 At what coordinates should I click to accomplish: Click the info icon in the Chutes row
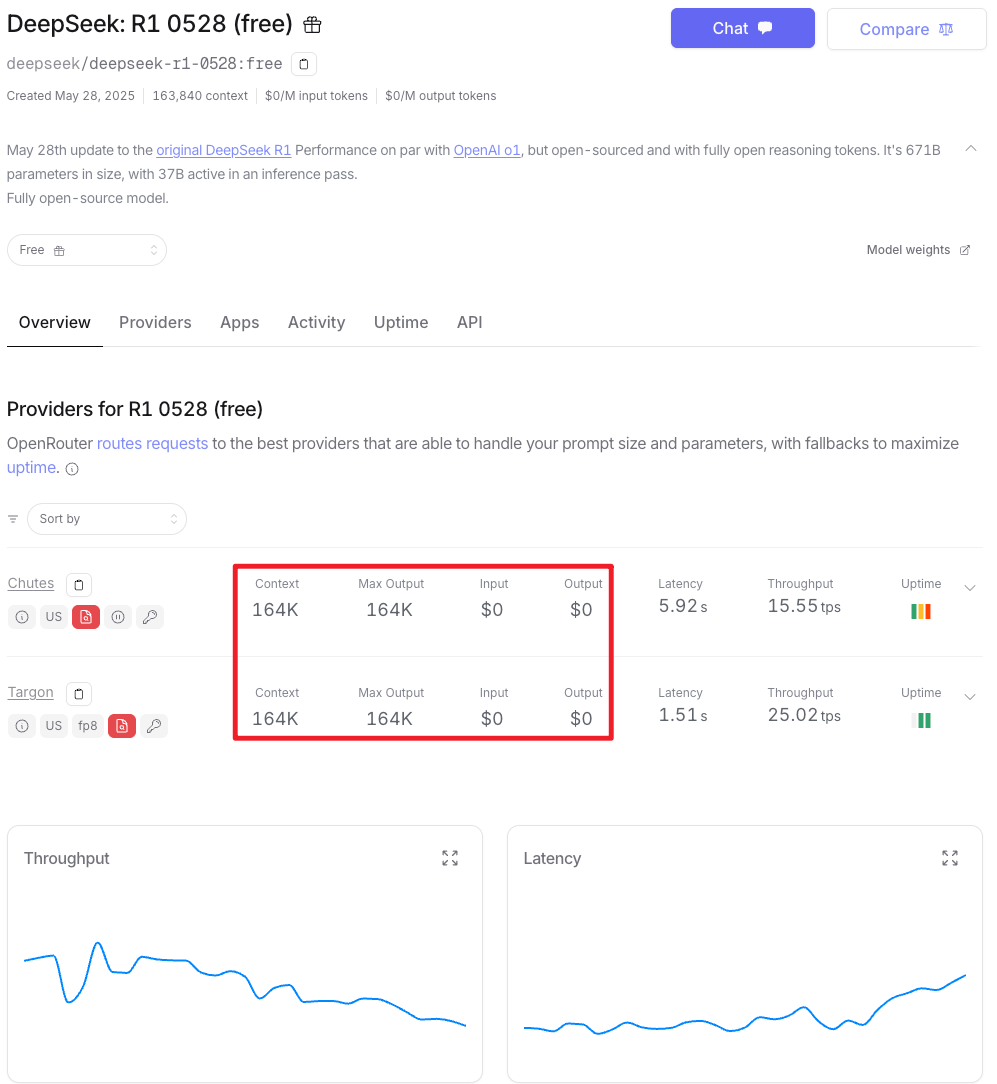tap(21, 617)
